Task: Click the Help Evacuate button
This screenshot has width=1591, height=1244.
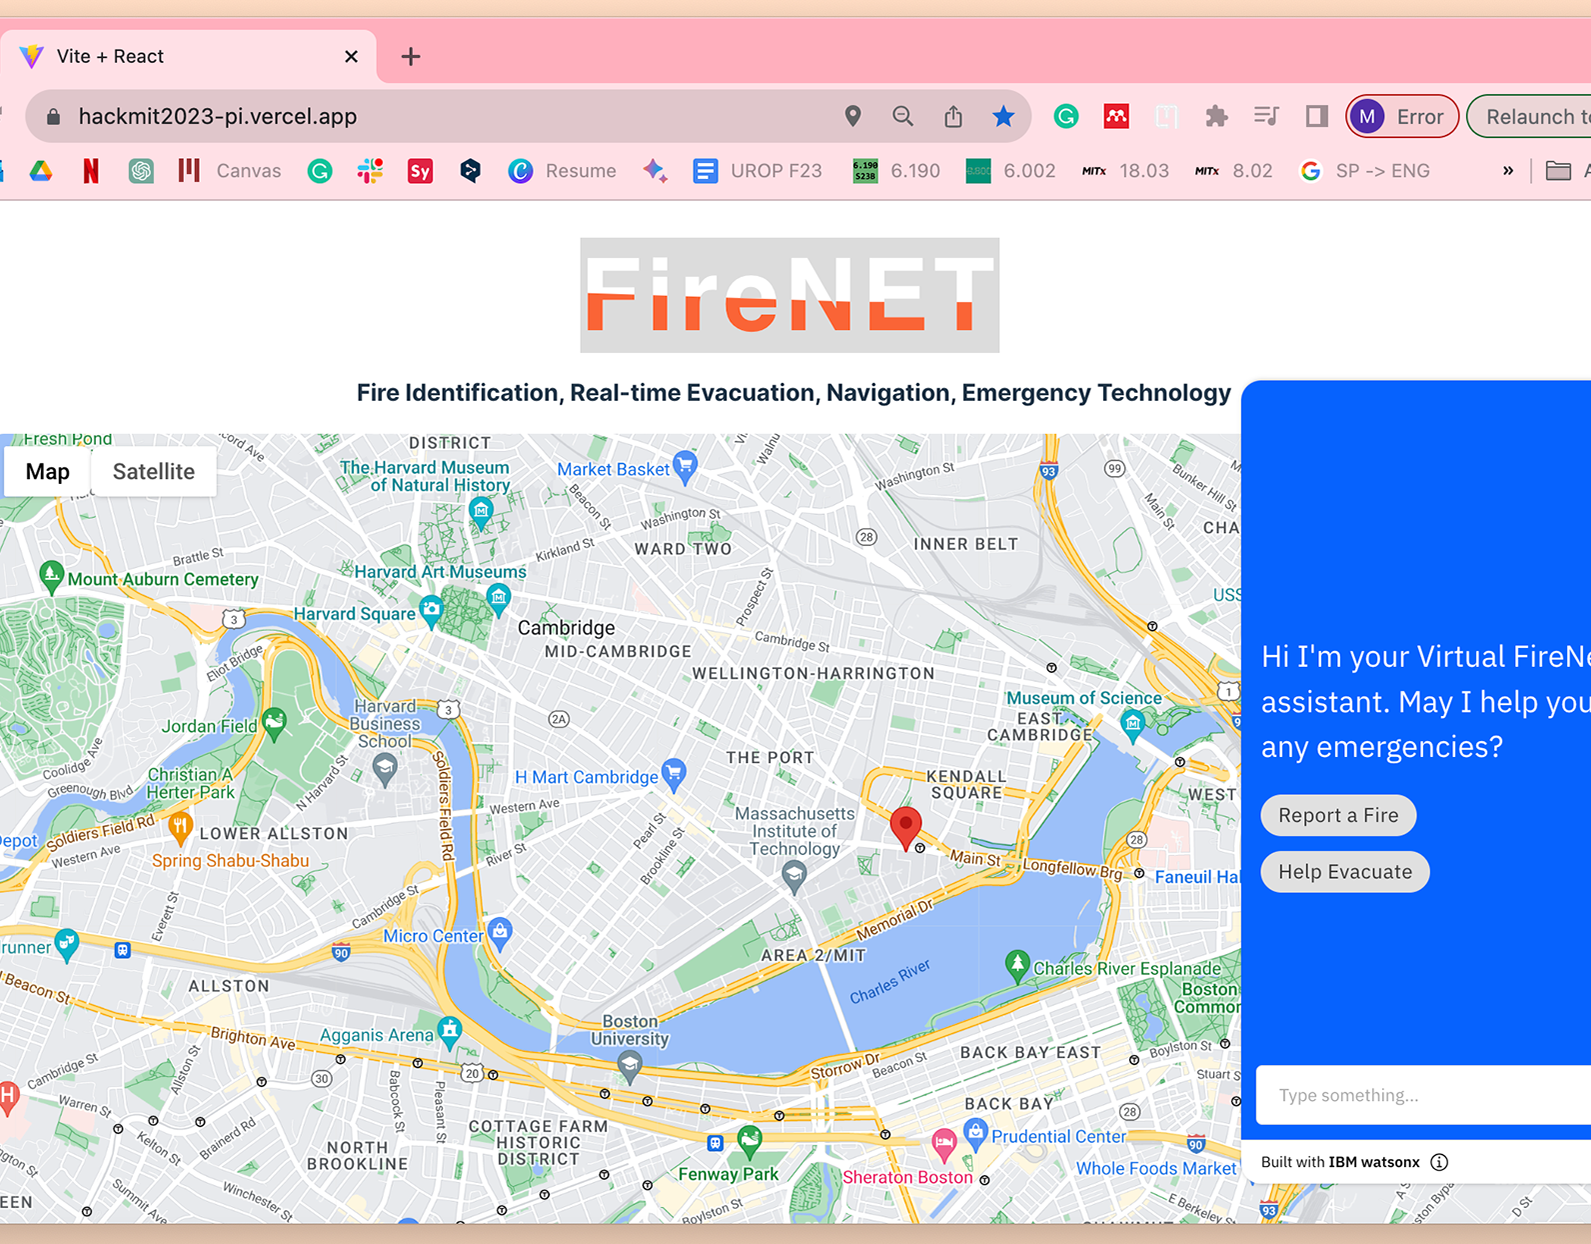Action: pyautogui.click(x=1345, y=872)
